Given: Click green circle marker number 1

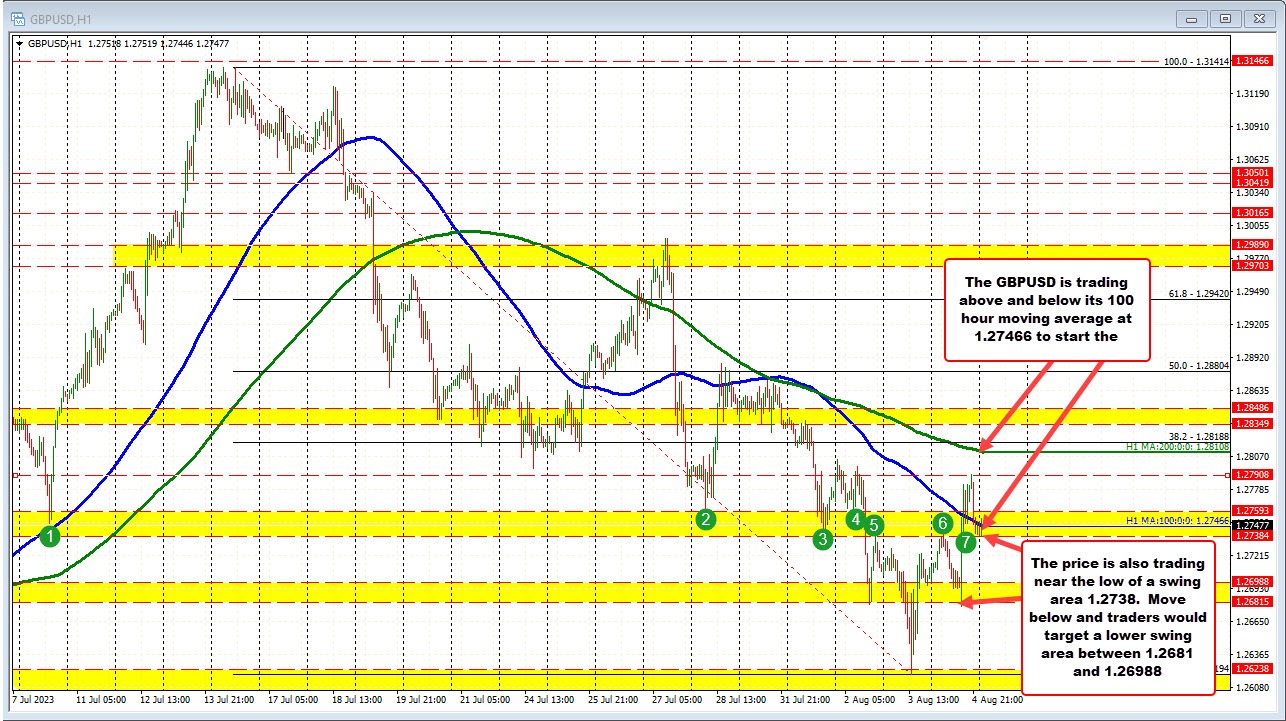Looking at the screenshot, I should [51, 536].
